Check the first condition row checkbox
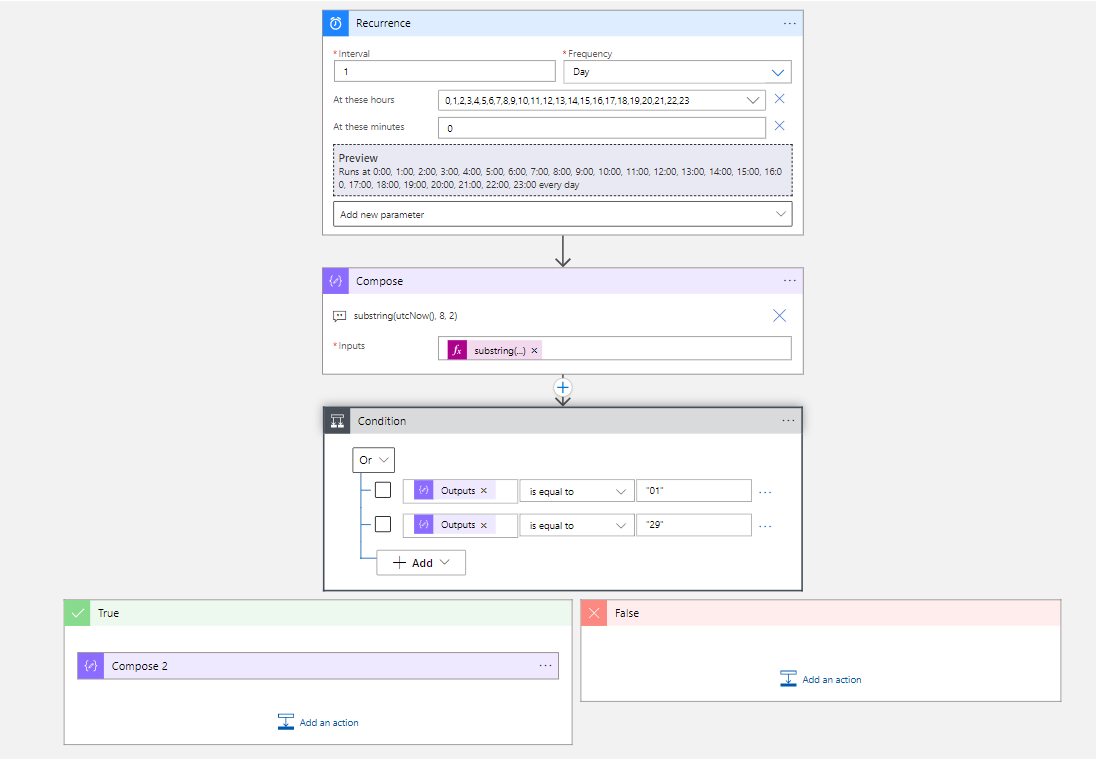The width and height of the screenshot is (1096, 759). click(383, 490)
